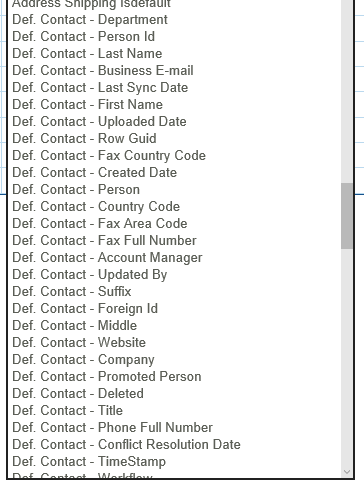Click the list scrollbar thumb
Image resolution: width=364 pixels, height=486 pixels.
pos(347,216)
